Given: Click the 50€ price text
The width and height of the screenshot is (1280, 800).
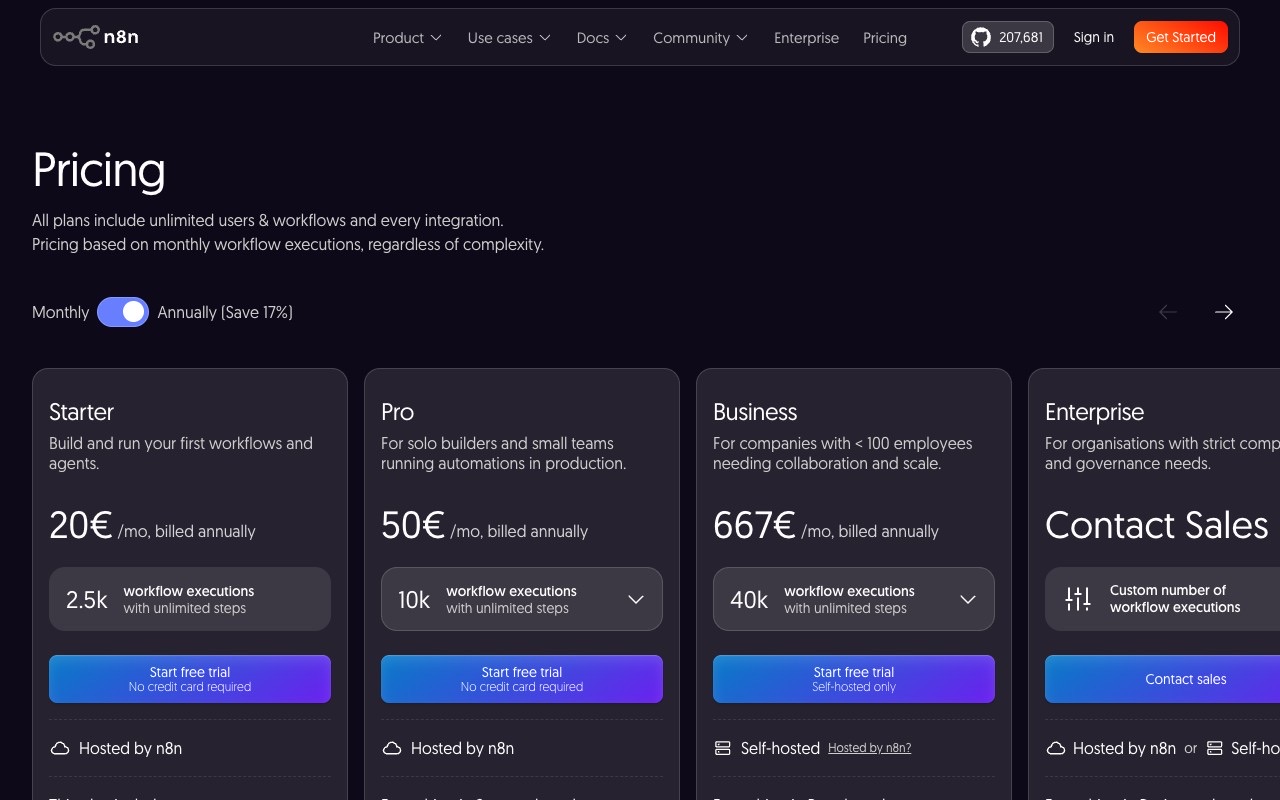Looking at the screenshot, I should click(x=412, y=525).
